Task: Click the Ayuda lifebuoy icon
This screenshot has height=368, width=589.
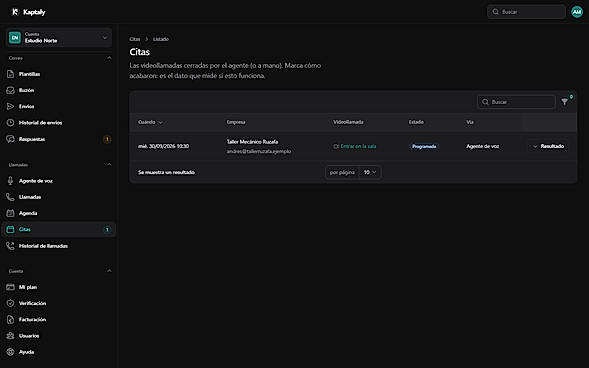Action: pyautogui.click(x=11, y=352)
